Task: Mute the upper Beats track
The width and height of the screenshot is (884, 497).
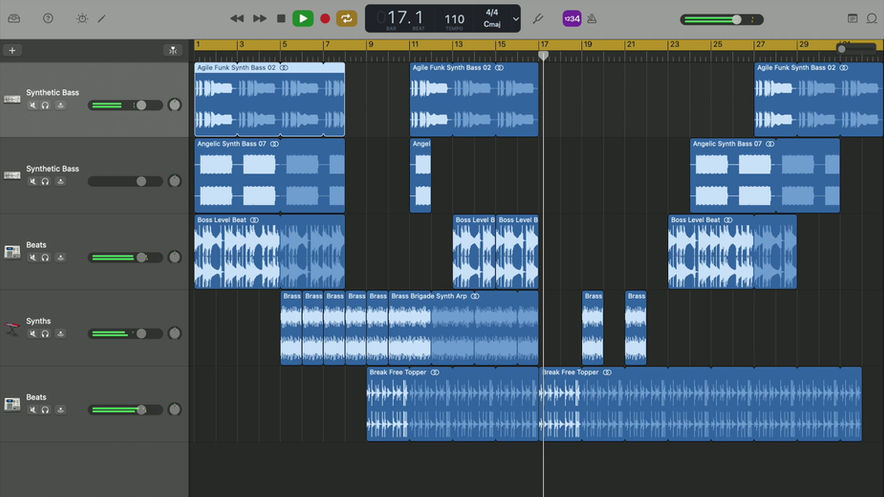Action: 33,258
